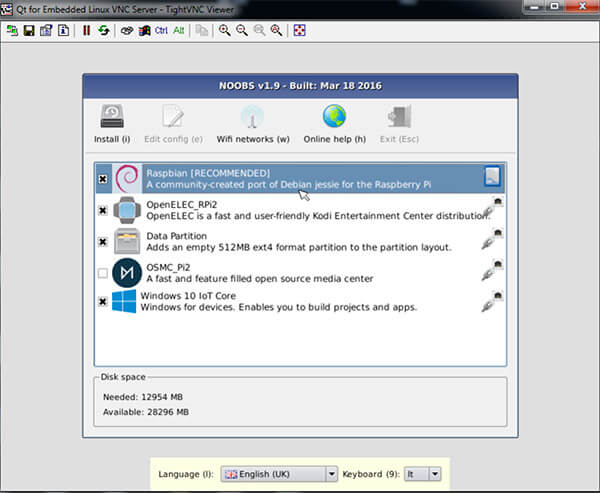Select Windows 10 IoT Core entry title
This screenshot has width=600, height=493.
coord(188,296)
